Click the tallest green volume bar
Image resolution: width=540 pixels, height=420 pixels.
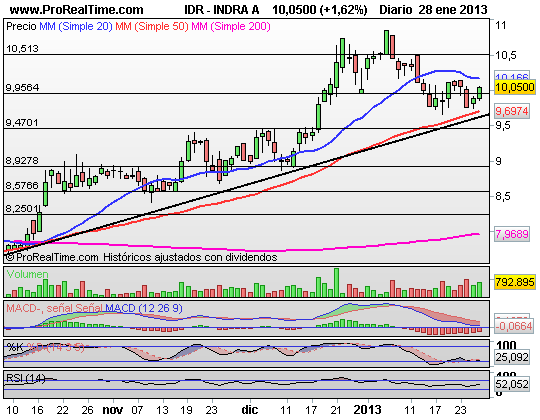tap(336, 283)
